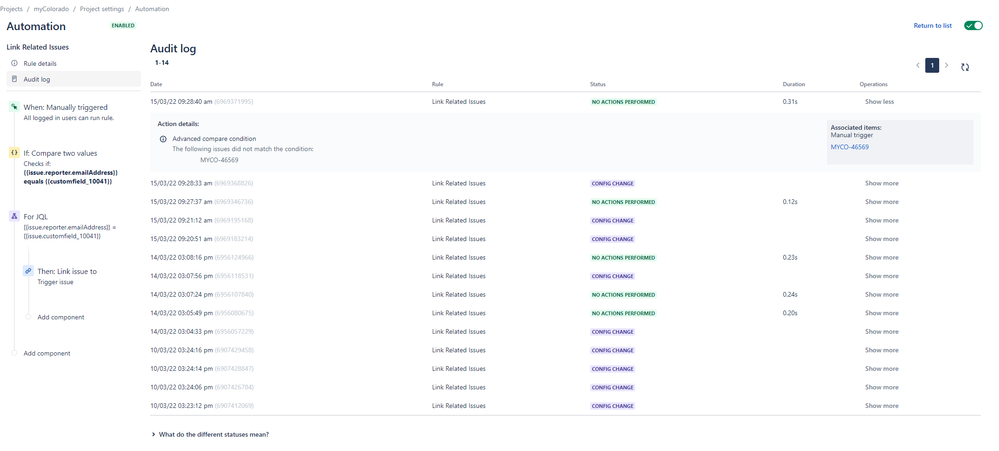
Task: Open associated issue MYCO-46569 link
Action: click(849, 147)
